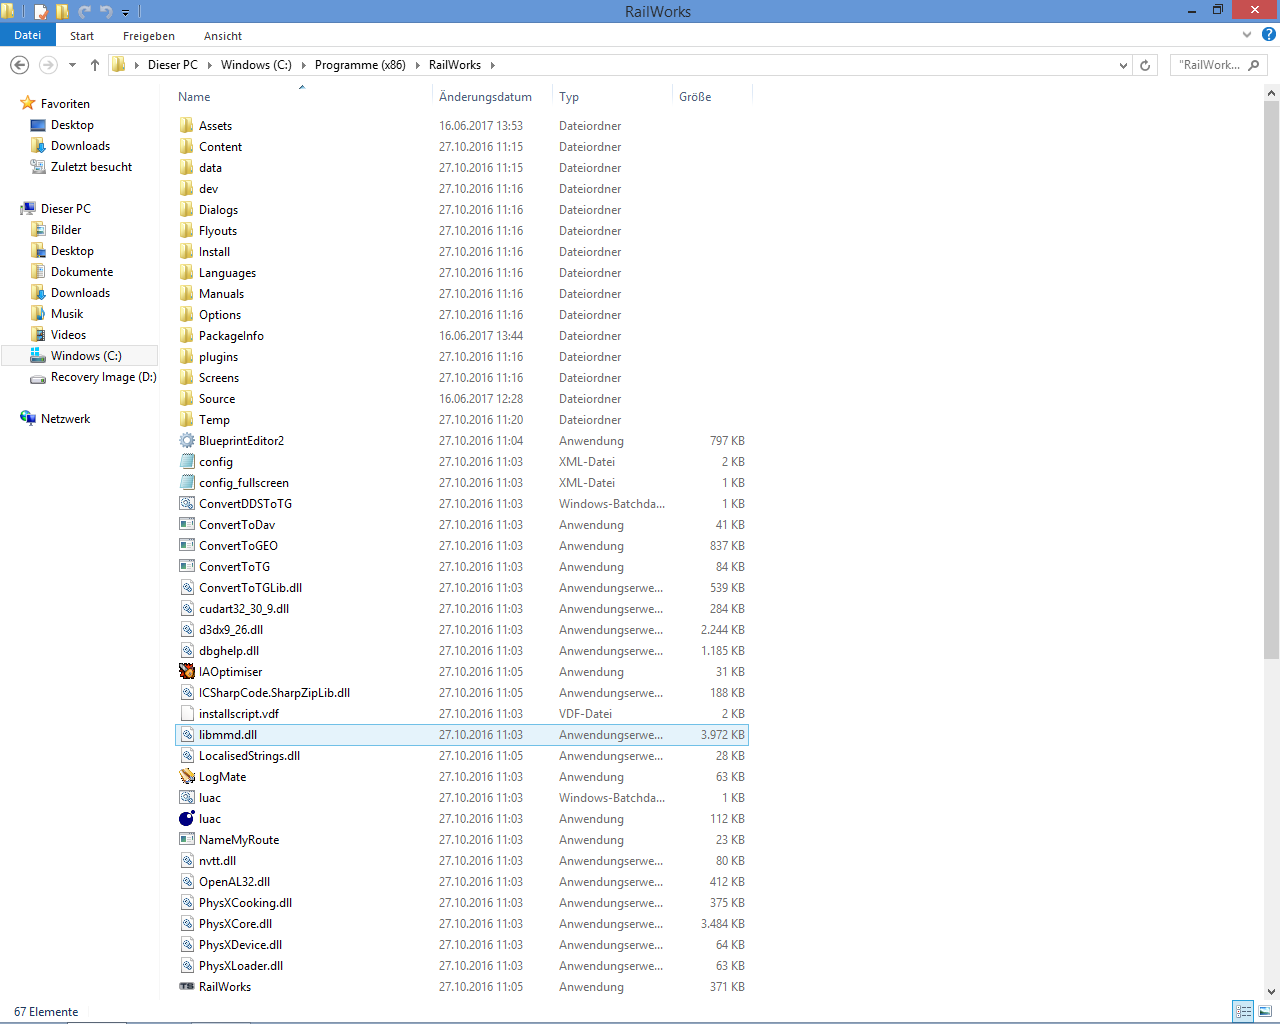The height and width of the screenshot is (1024, 1280).
Task: Go up one folder level with the Up arrow
Action: click(x=95, y=65)
